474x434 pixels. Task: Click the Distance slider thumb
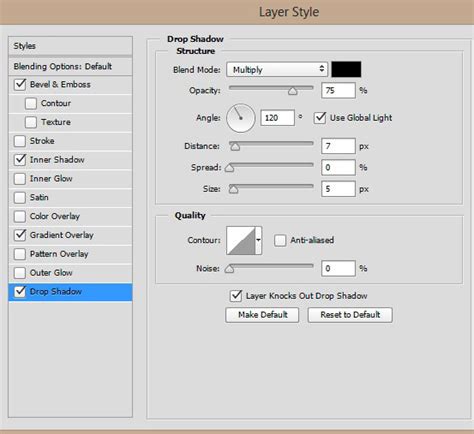[x=235, y=146]
